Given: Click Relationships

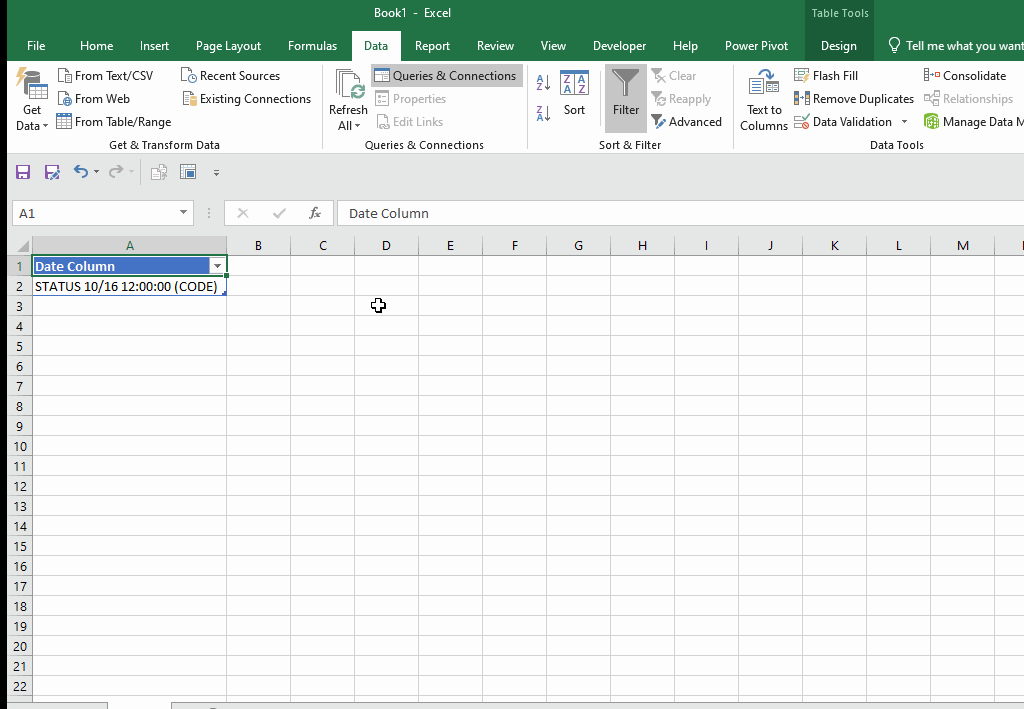Looking at the screenshot, I should [x=968, y=99].
